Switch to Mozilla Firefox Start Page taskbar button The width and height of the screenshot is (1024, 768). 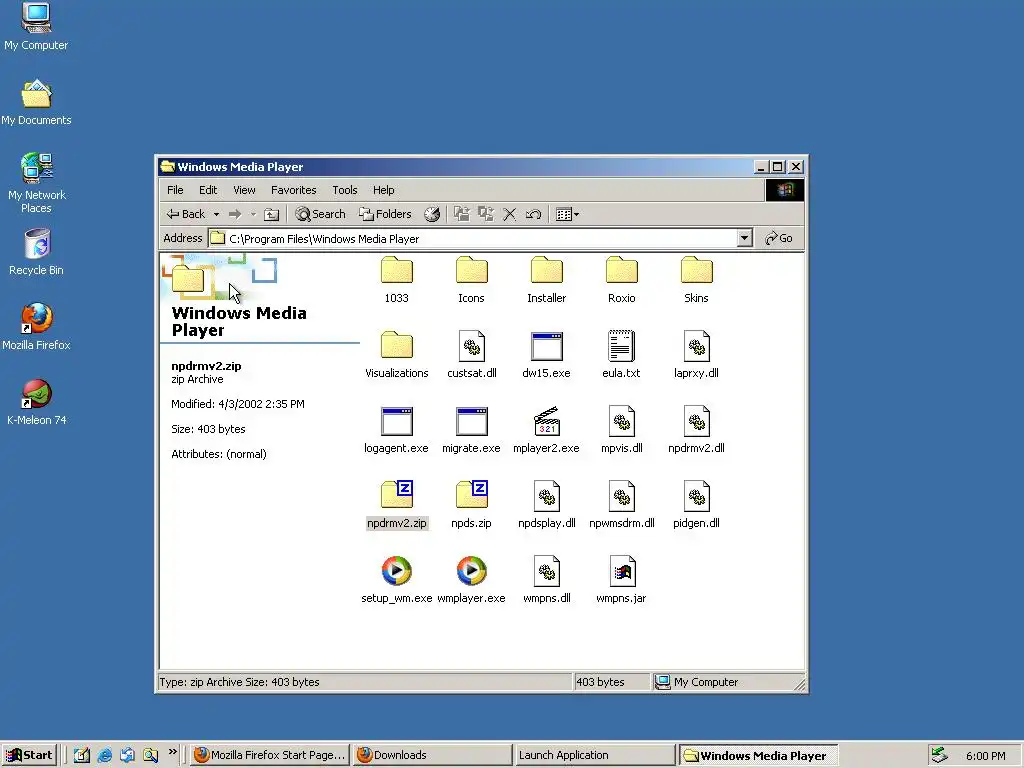[270, 755]
